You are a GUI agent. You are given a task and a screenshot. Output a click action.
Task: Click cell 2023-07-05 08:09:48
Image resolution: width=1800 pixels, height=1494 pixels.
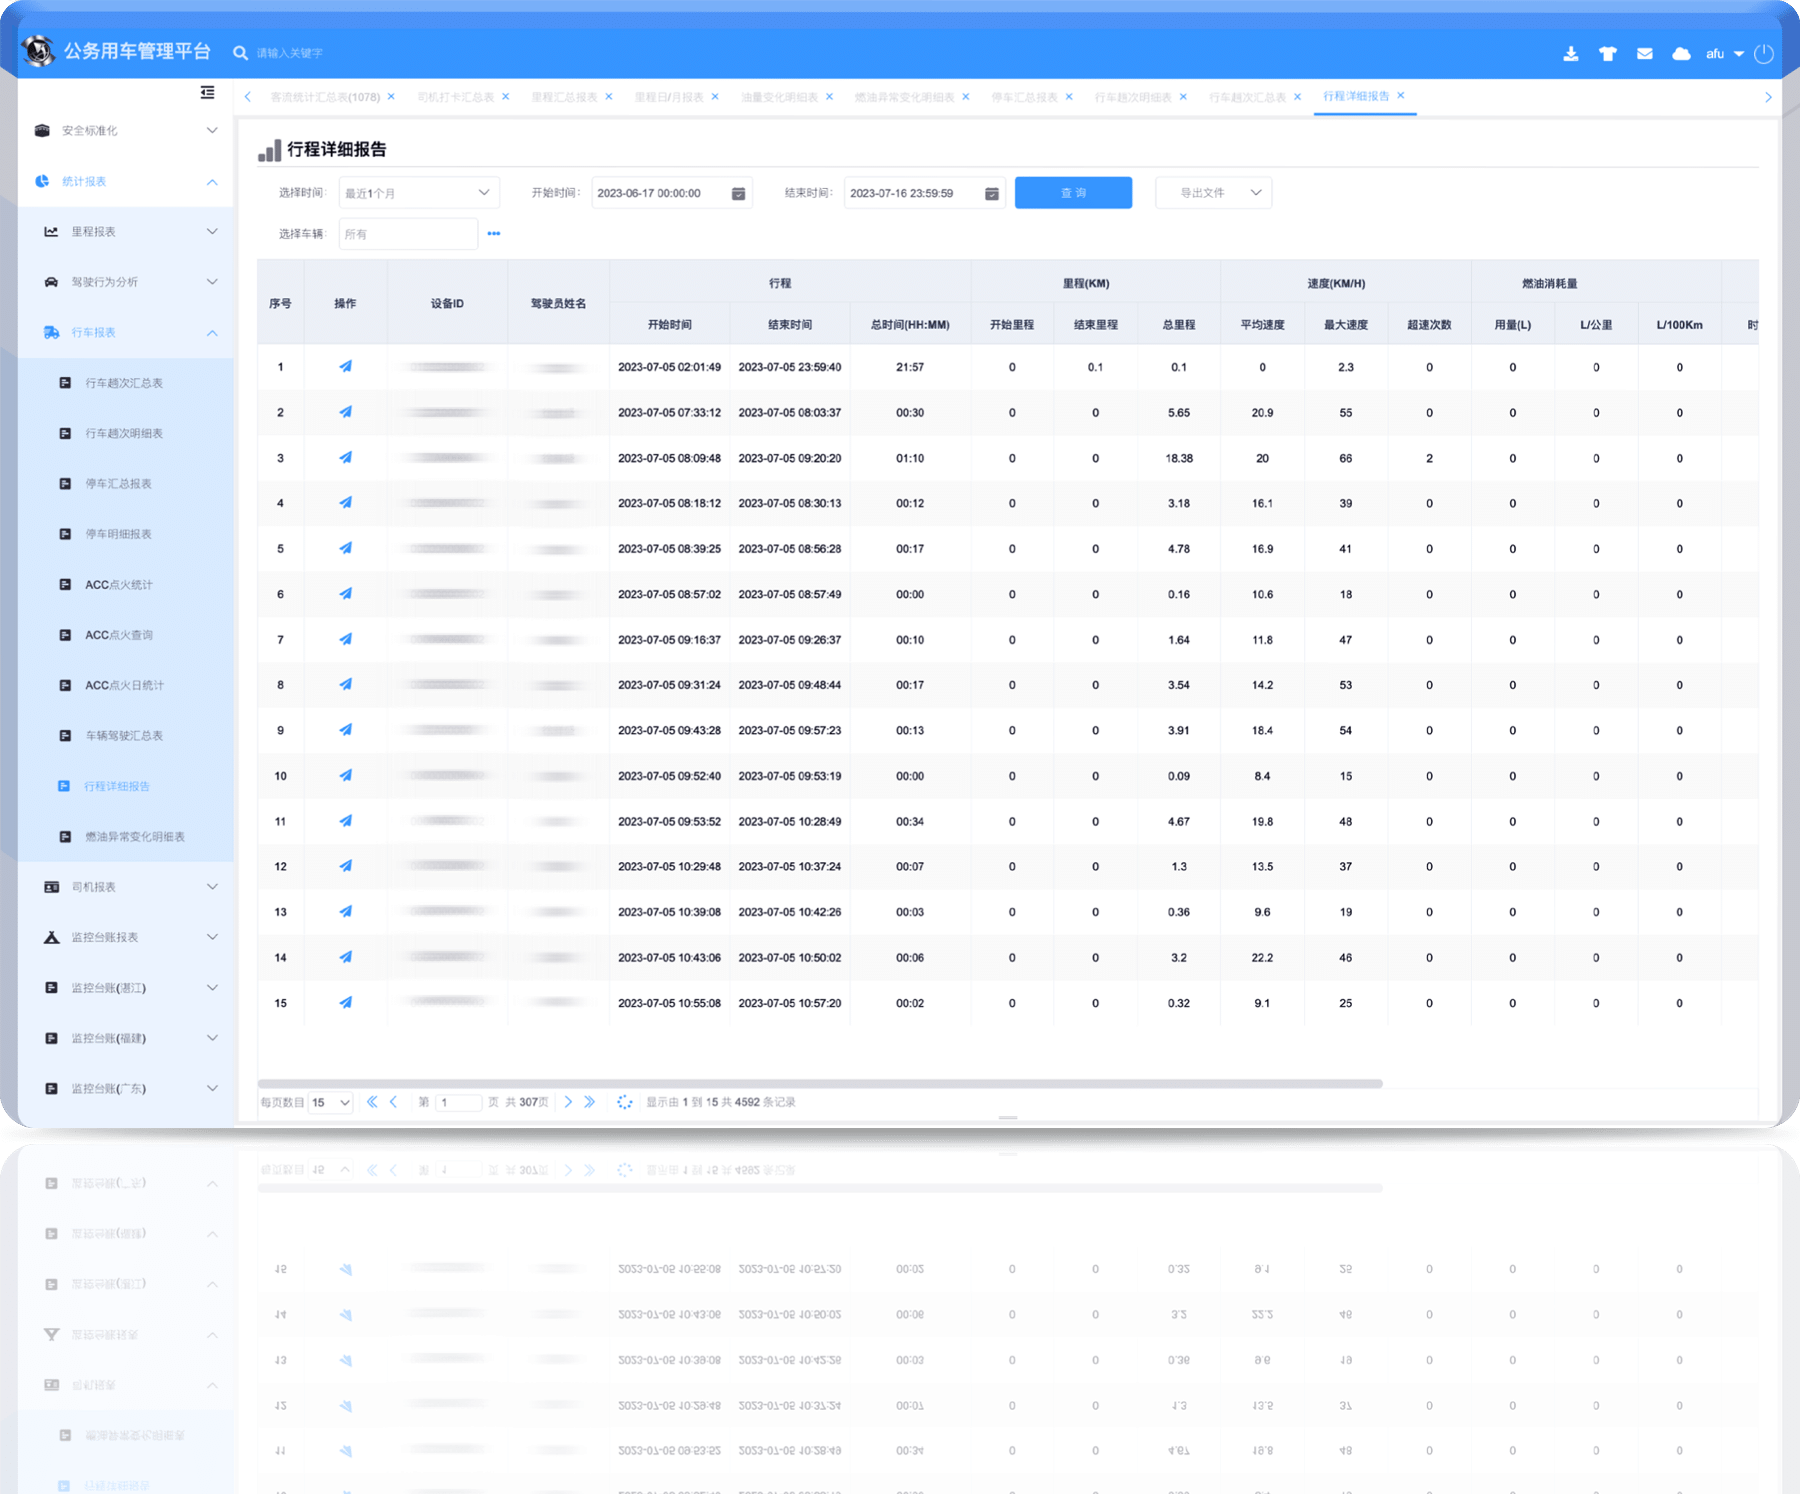coord(669,458)
